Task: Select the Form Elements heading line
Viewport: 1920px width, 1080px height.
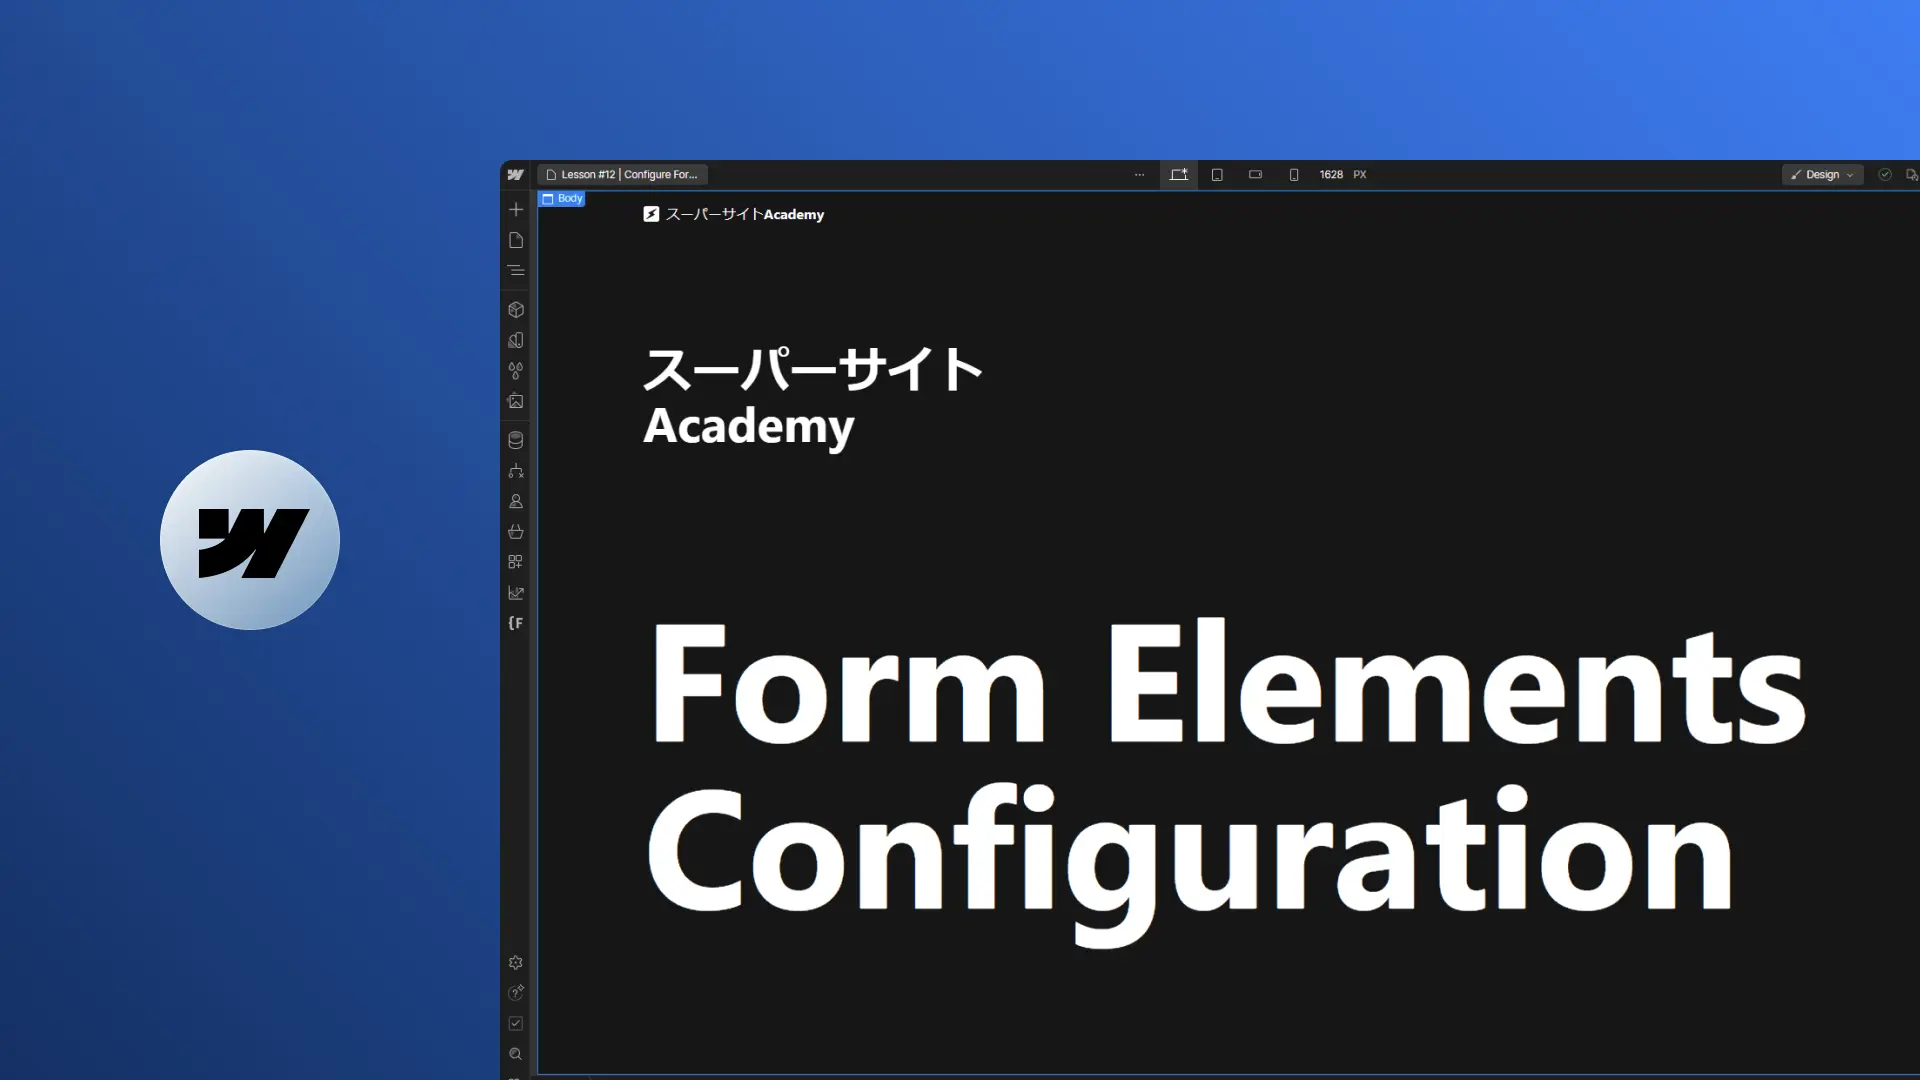Action: tap(1228, 683)
